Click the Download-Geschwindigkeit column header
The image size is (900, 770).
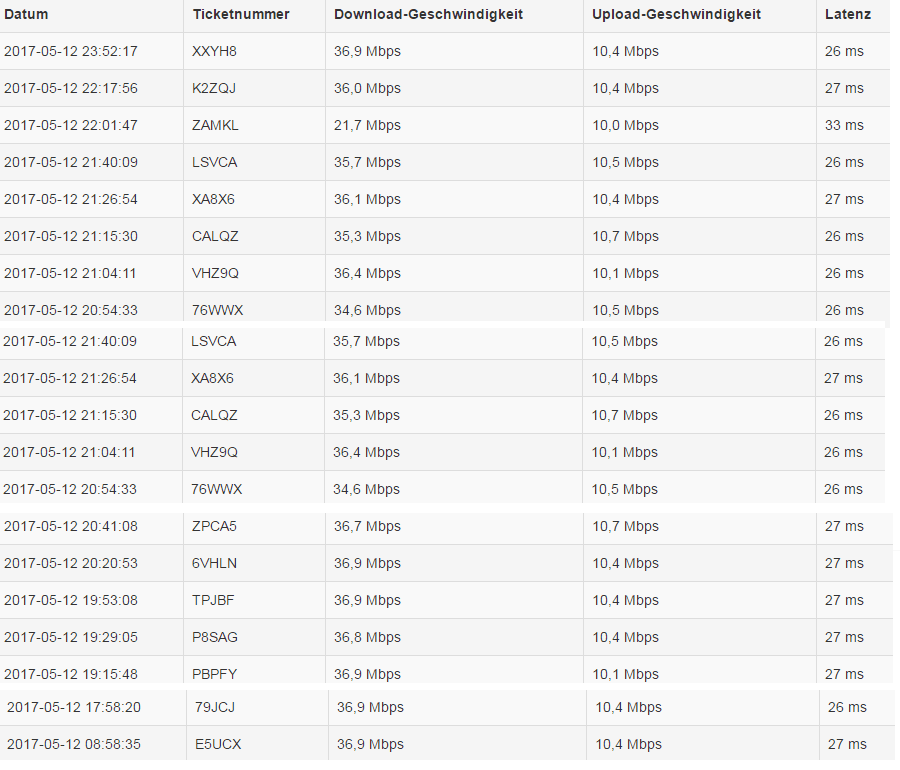click(x=428, y=14)
